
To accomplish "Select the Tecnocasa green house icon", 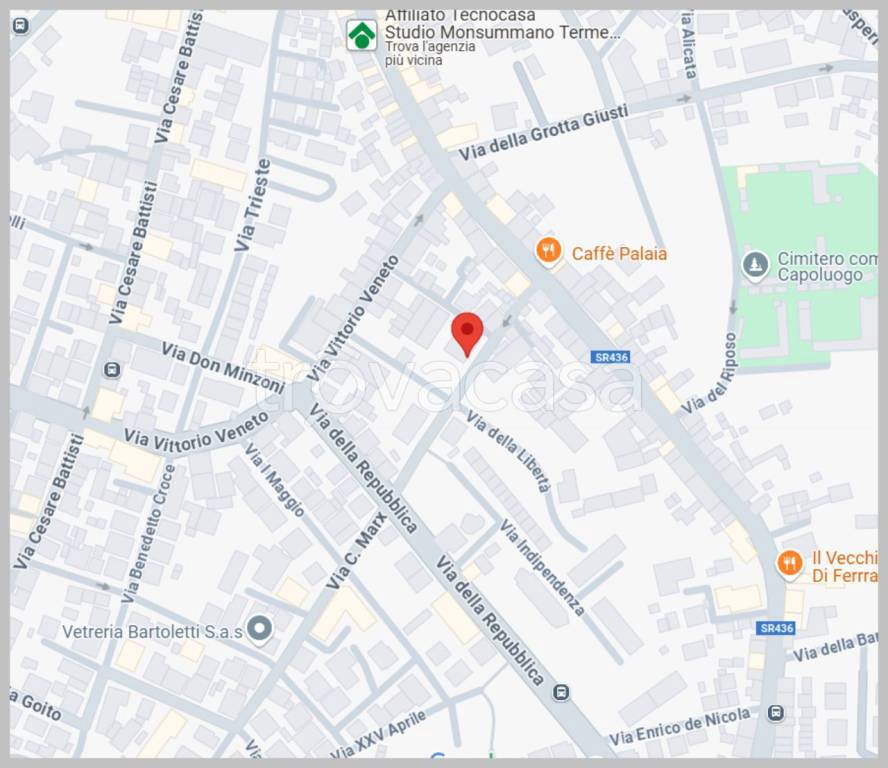I will (x=361, y=35).
